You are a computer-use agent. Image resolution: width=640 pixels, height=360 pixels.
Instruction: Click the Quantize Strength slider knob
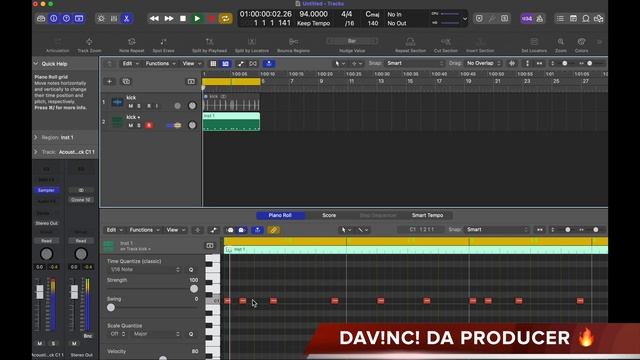coord(194,289)
